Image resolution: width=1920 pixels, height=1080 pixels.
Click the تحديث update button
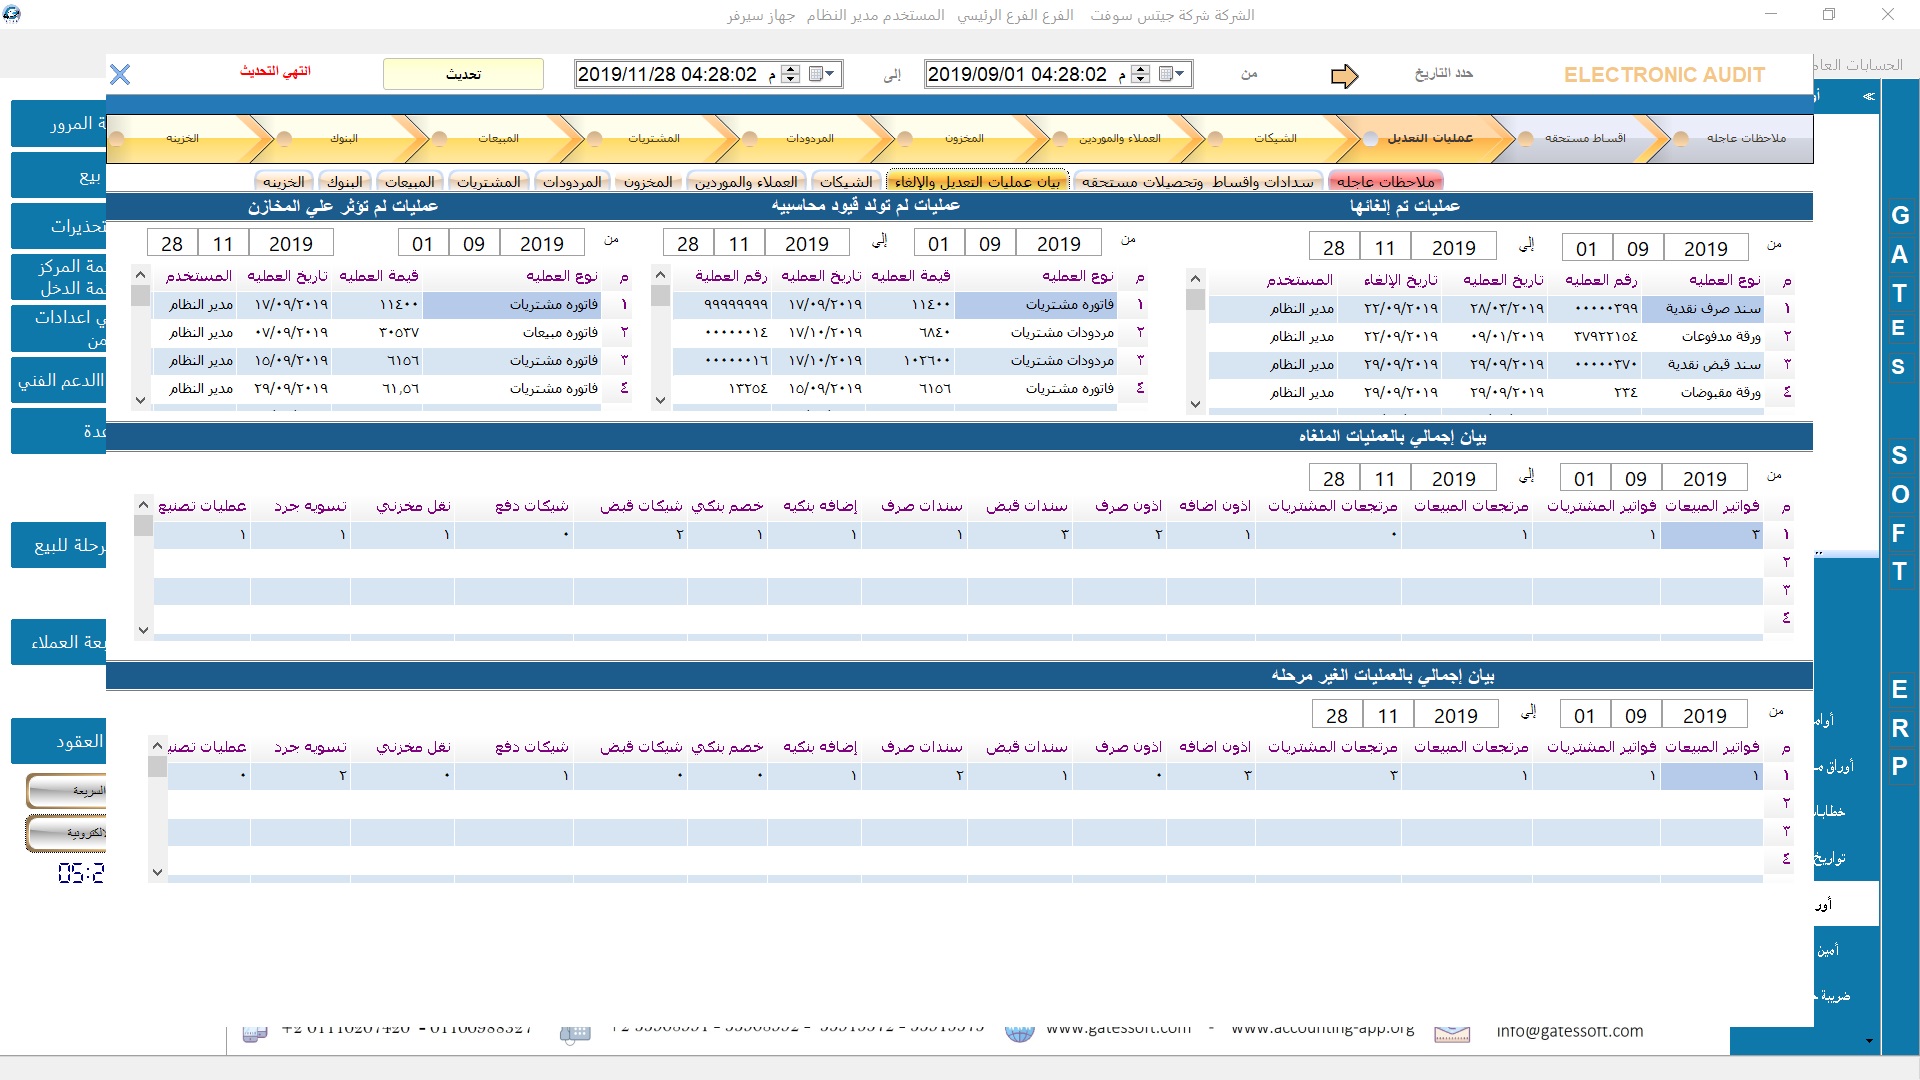tap(463, 74)
